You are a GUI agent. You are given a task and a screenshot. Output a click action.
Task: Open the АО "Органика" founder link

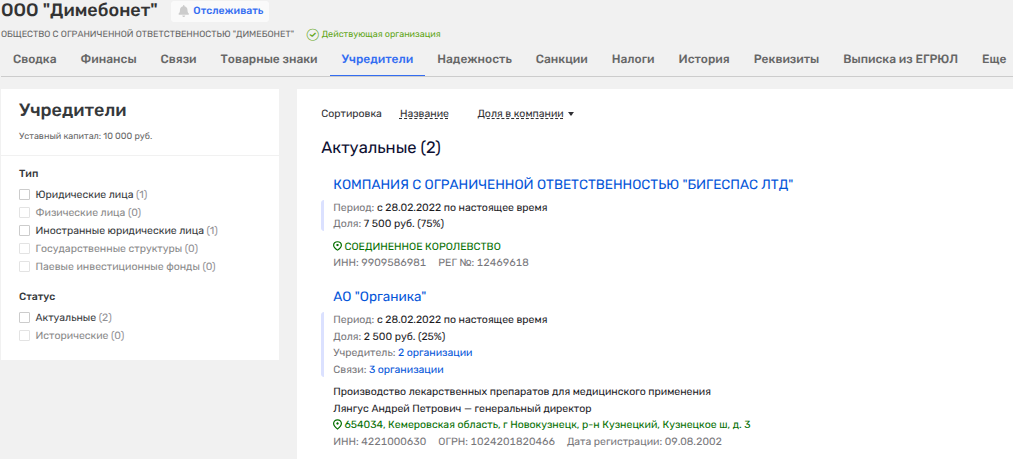point(380,296)
